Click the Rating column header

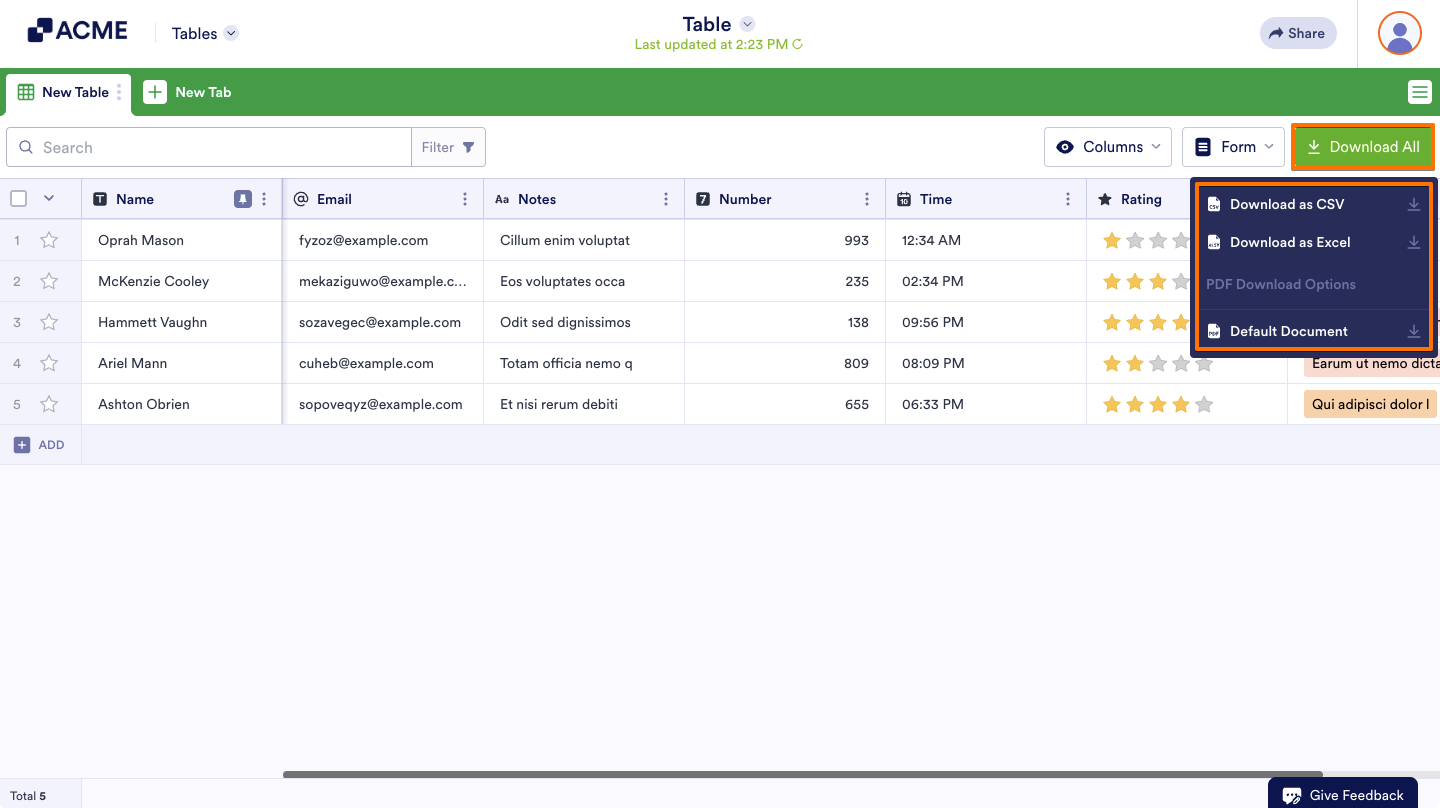point(1141,199)
